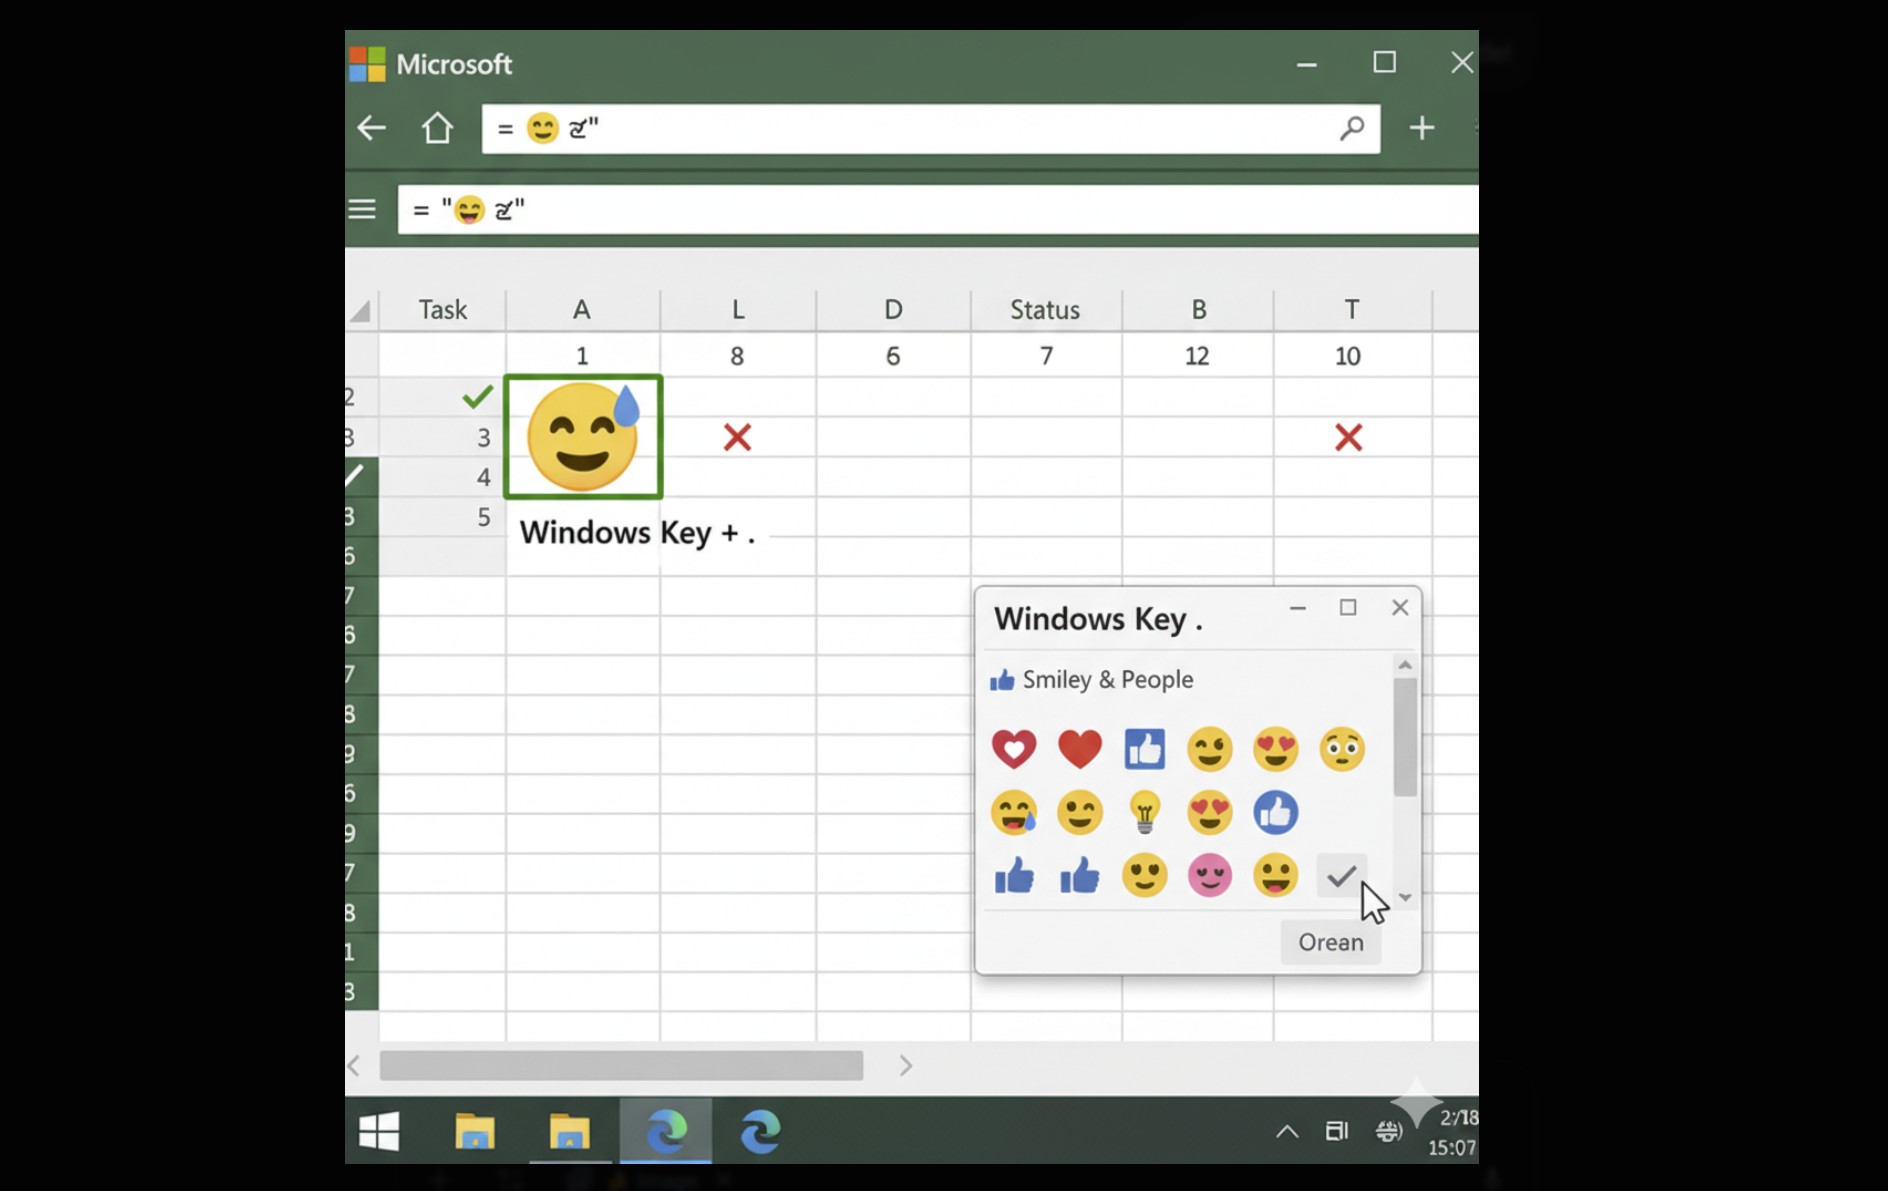Open Windows Start menu on the taskbar

(x=379, y=1131)
